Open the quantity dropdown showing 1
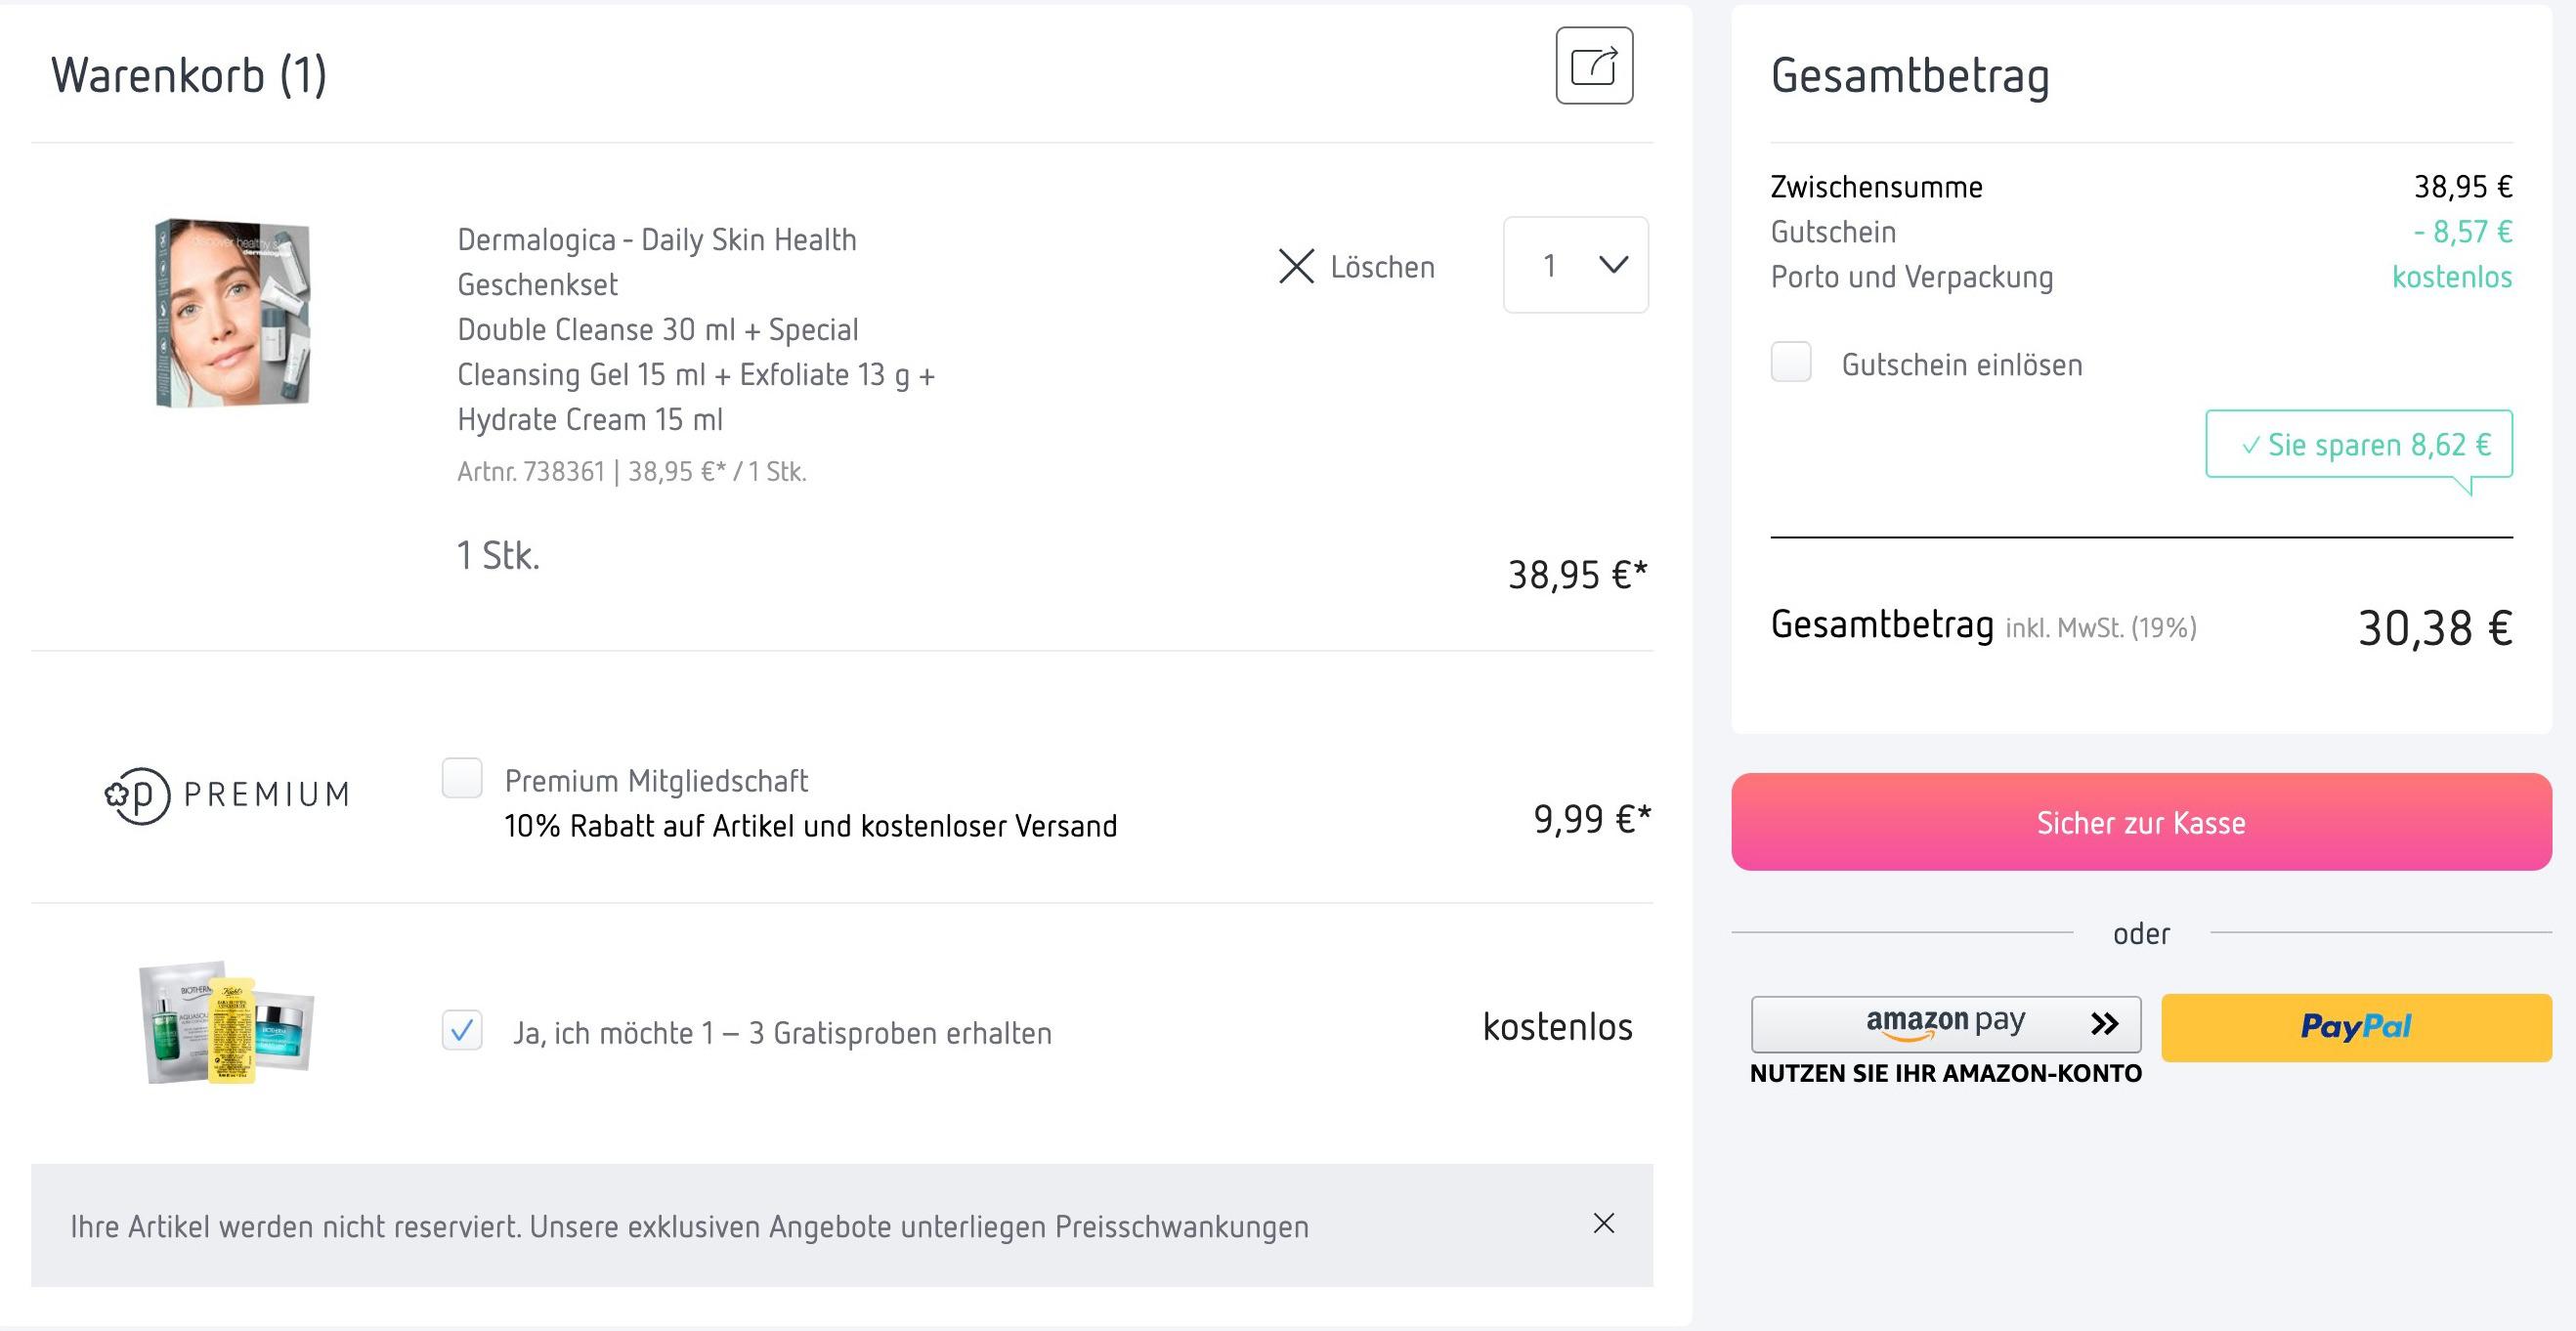2576x1331 pixels. click(1576, 265)
